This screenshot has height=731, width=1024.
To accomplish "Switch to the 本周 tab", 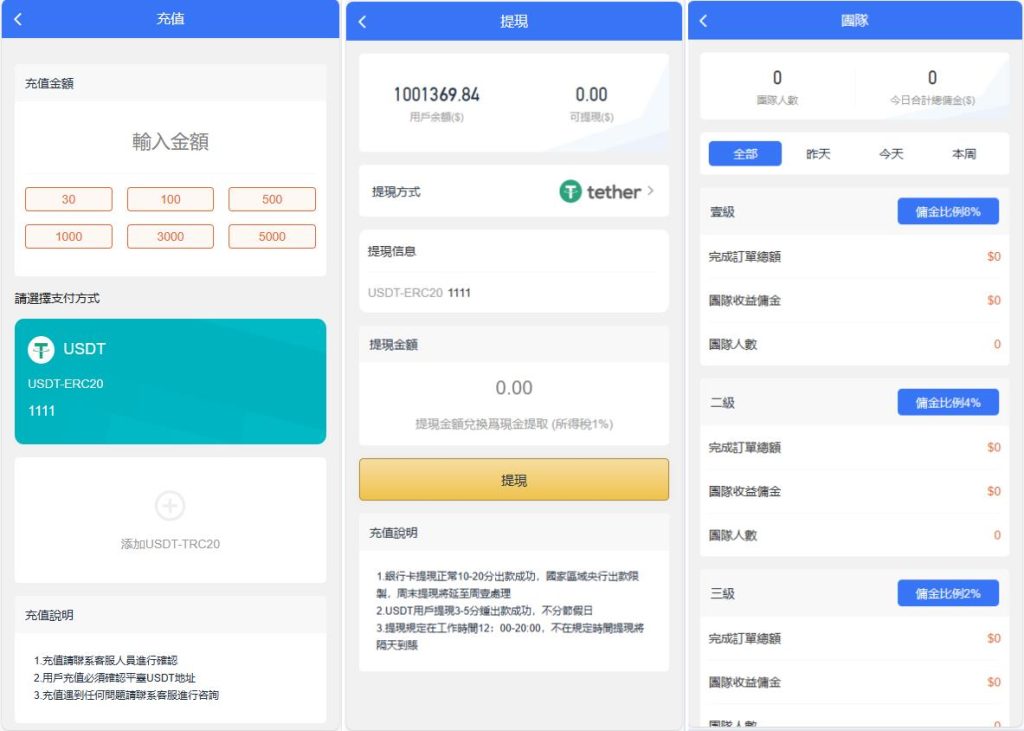I will (x=964, y=154).
